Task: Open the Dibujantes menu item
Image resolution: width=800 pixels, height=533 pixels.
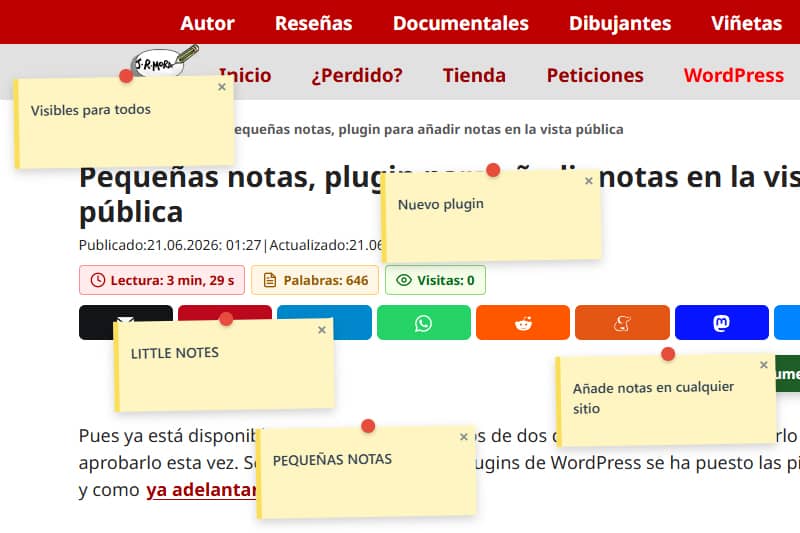Action: [620, 23]
